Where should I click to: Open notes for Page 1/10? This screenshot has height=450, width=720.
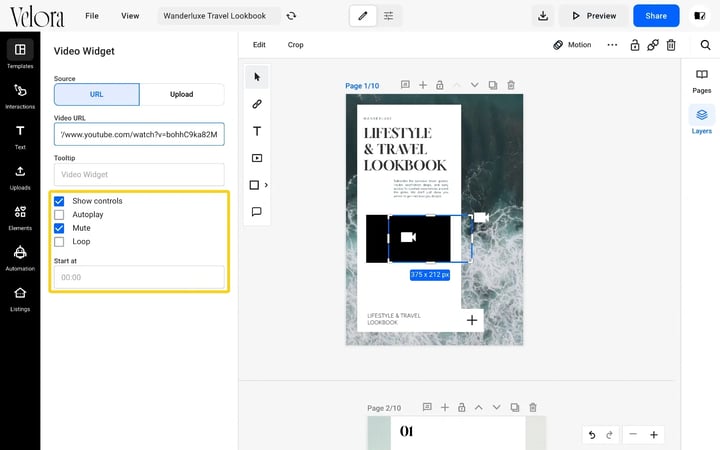405,84
